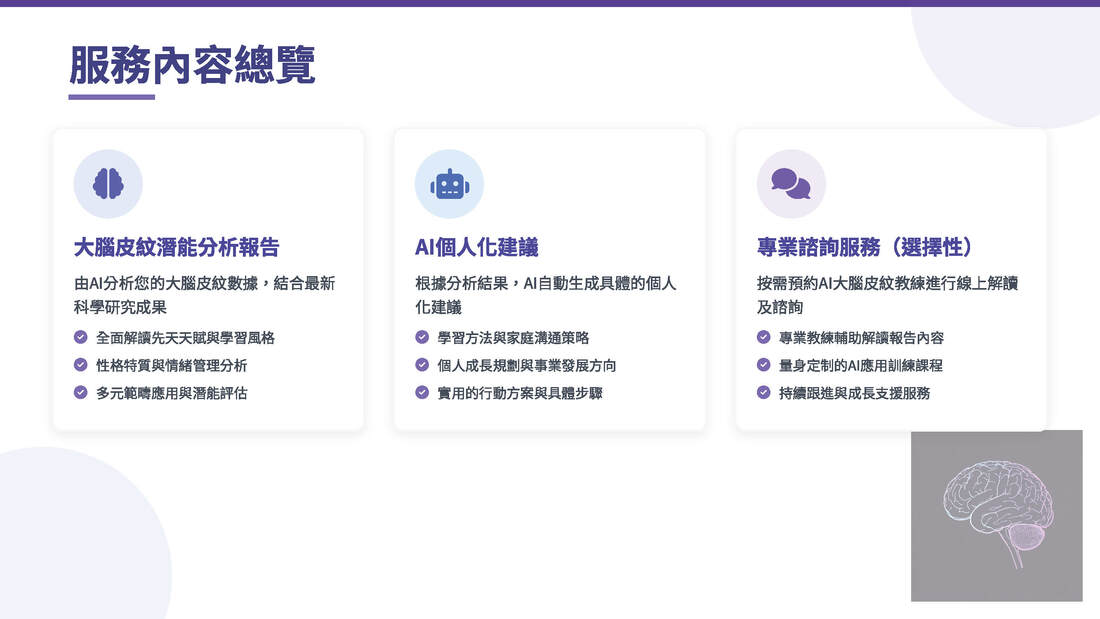
Task: Click the checkmark icon beside 性格特質與情緒管理分析
Action: pyautogui.click(x=81, y=365)
